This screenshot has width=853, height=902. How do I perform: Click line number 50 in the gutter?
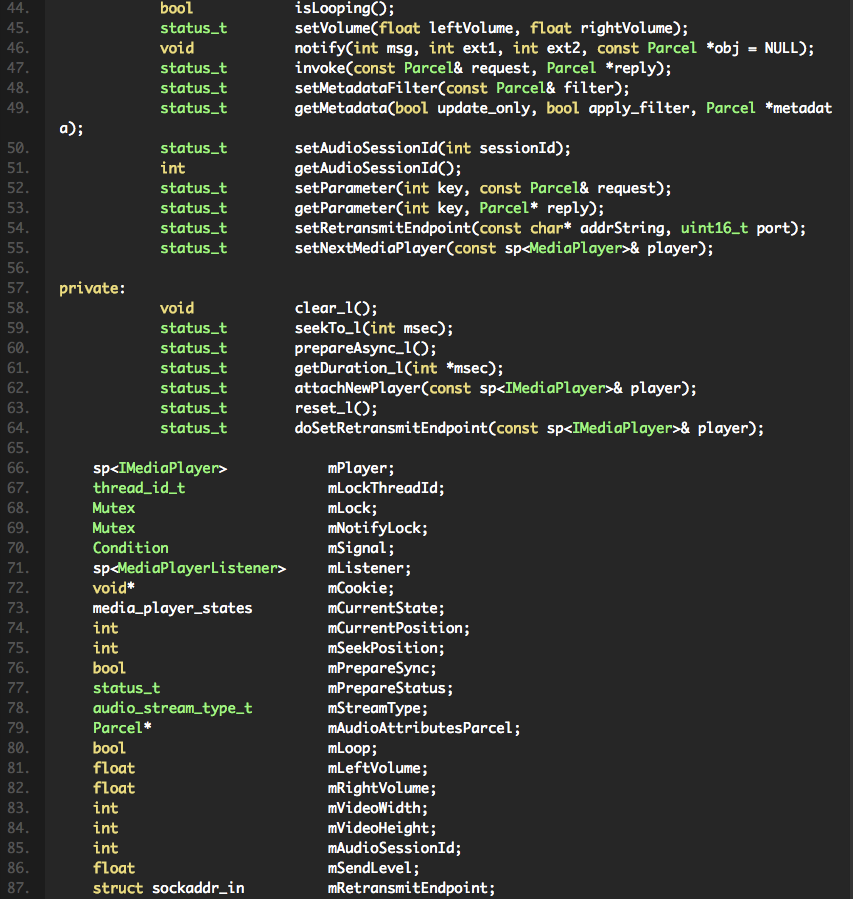coord(20,148)
